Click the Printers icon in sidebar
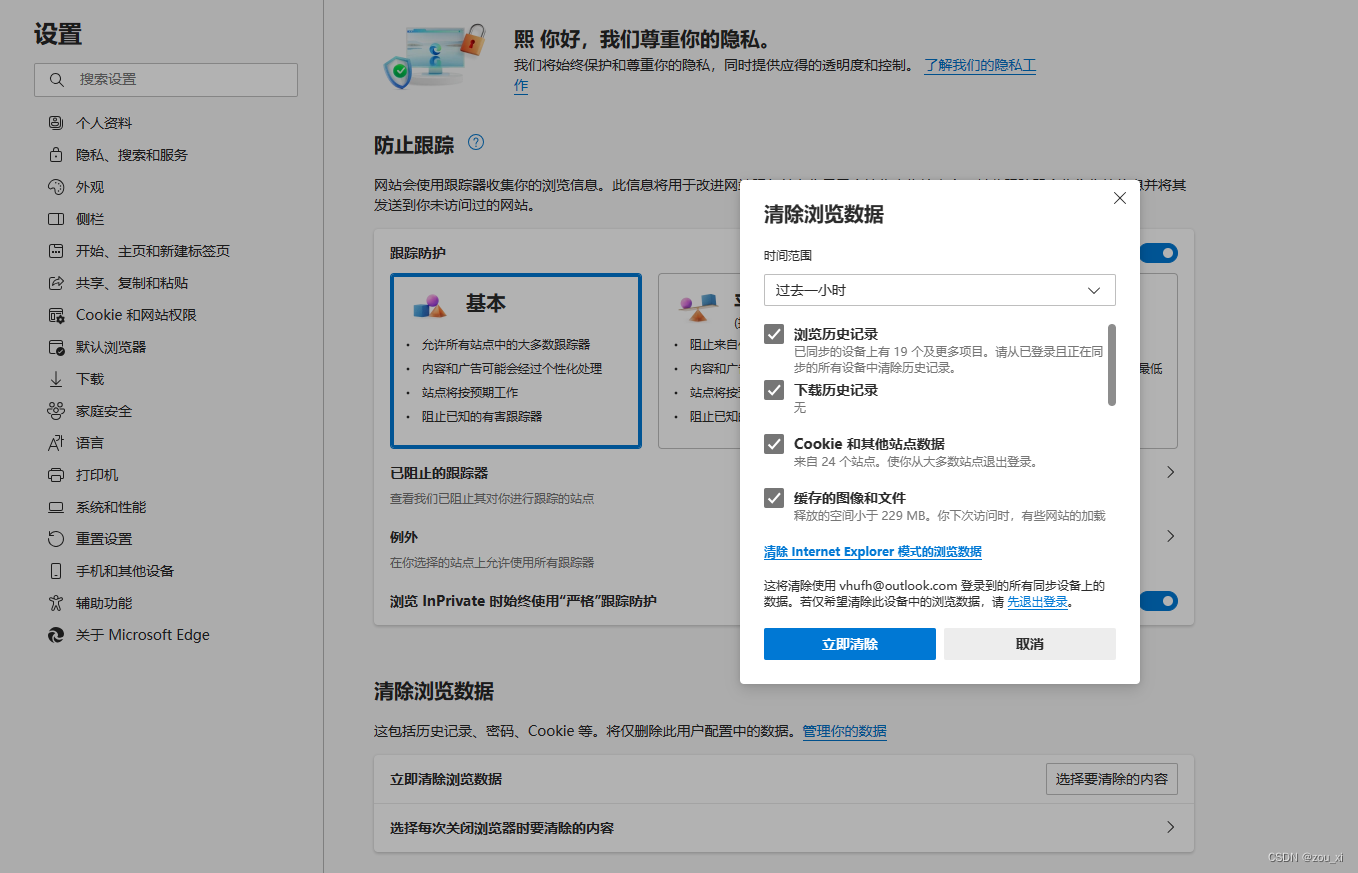The image size is (1358, 873). tap(56, 475)
